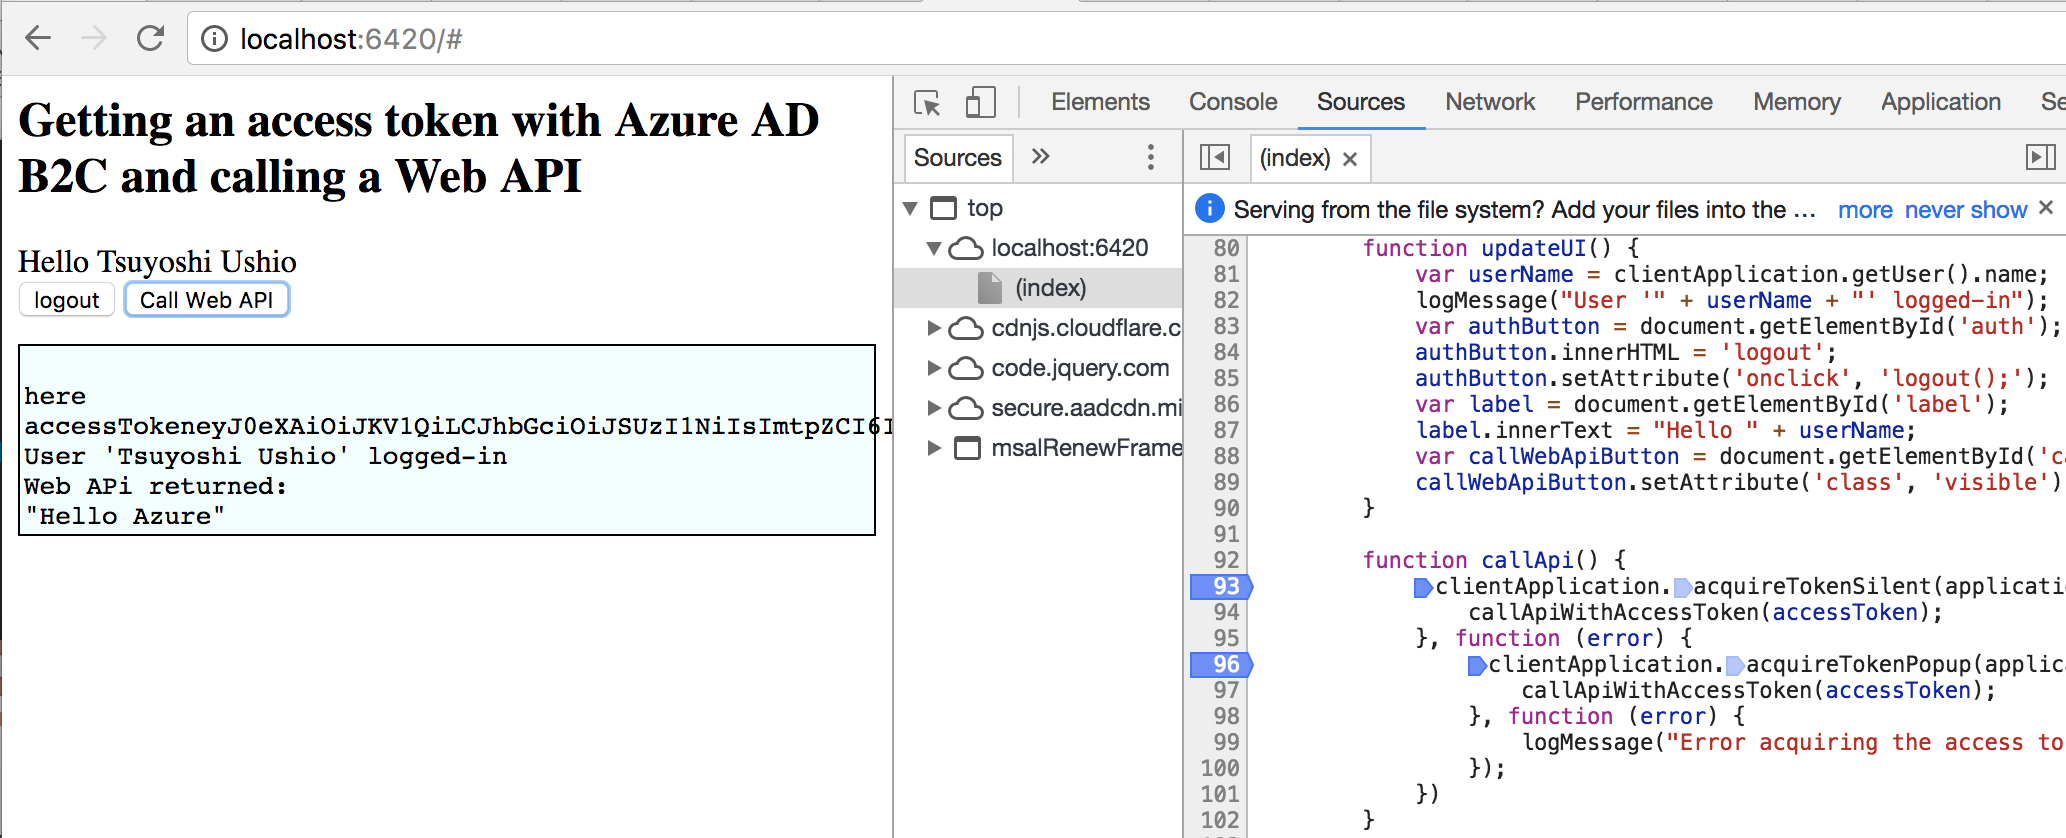
Task: Switch to the Sources tab
Action: (1361, 102)
